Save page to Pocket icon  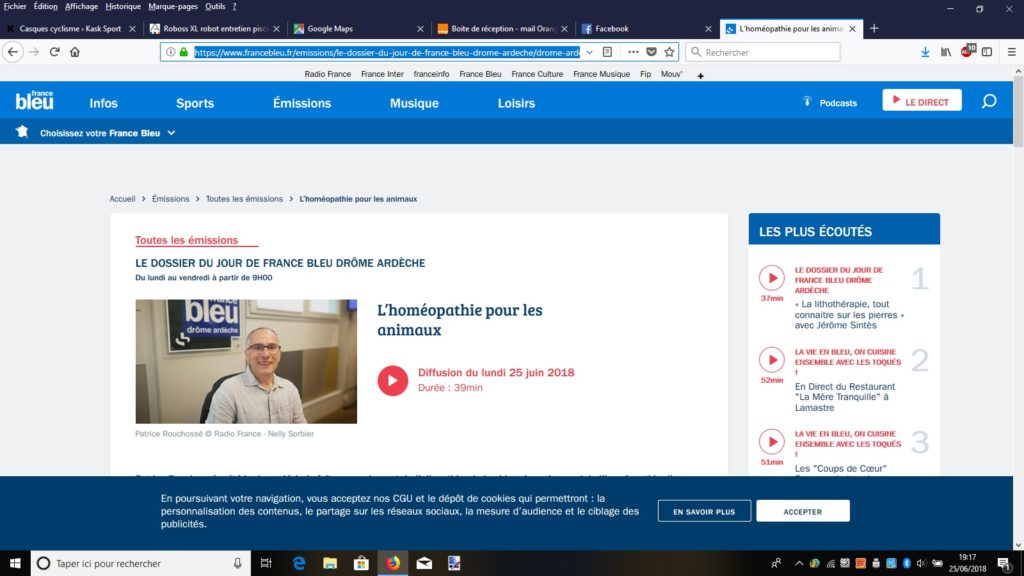651,52
